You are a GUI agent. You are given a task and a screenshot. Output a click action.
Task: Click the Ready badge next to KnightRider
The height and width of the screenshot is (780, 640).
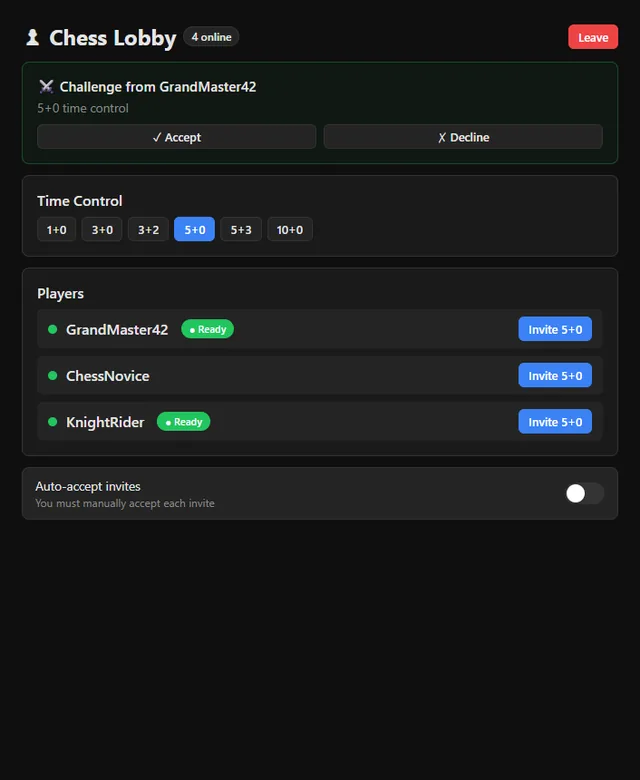183,422
